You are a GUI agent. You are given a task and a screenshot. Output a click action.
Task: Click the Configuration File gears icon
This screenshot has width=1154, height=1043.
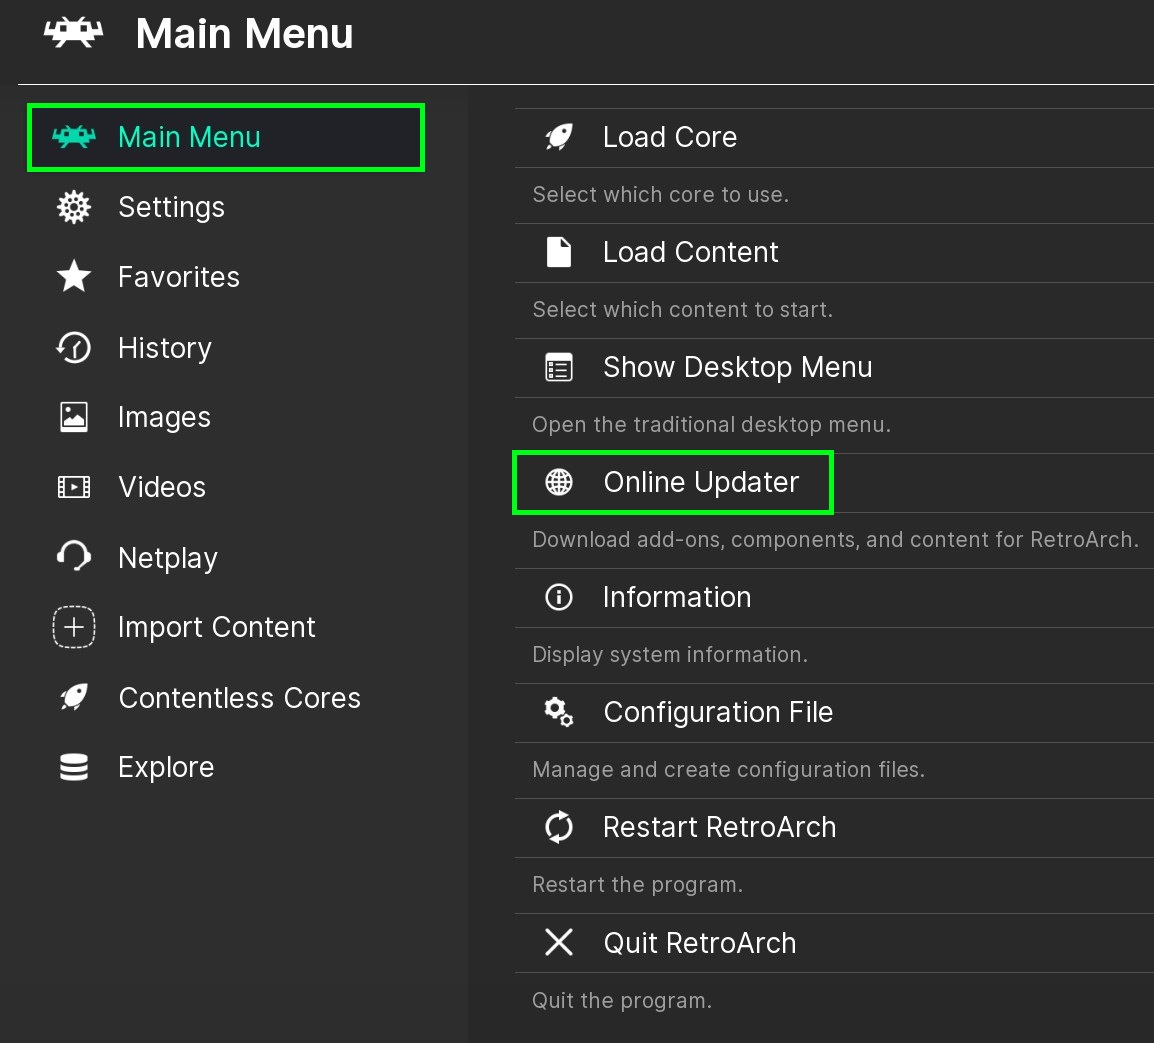(x=559, y=712)
